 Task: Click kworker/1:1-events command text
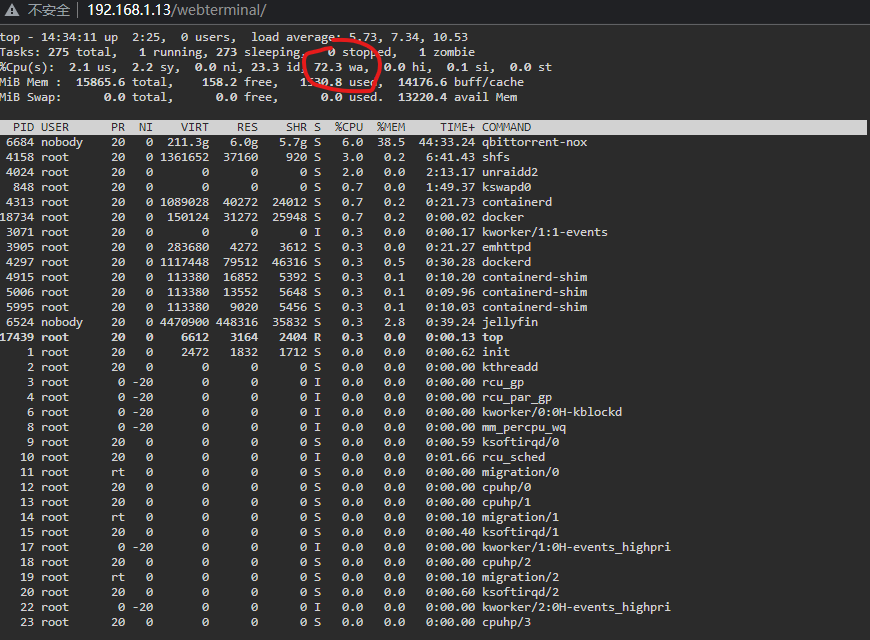[x=544, y=232]
